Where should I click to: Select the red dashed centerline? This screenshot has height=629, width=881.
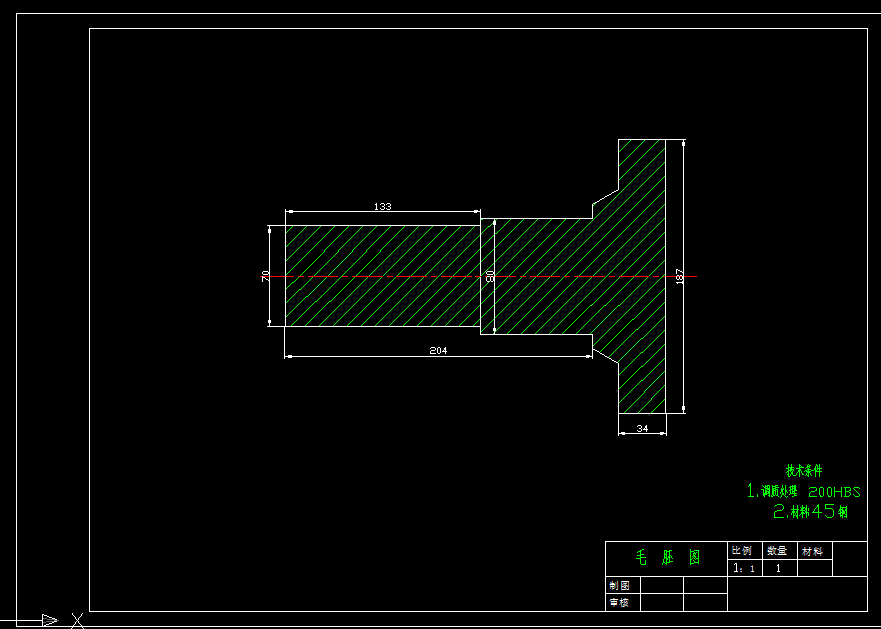click(x=479, y=277)
